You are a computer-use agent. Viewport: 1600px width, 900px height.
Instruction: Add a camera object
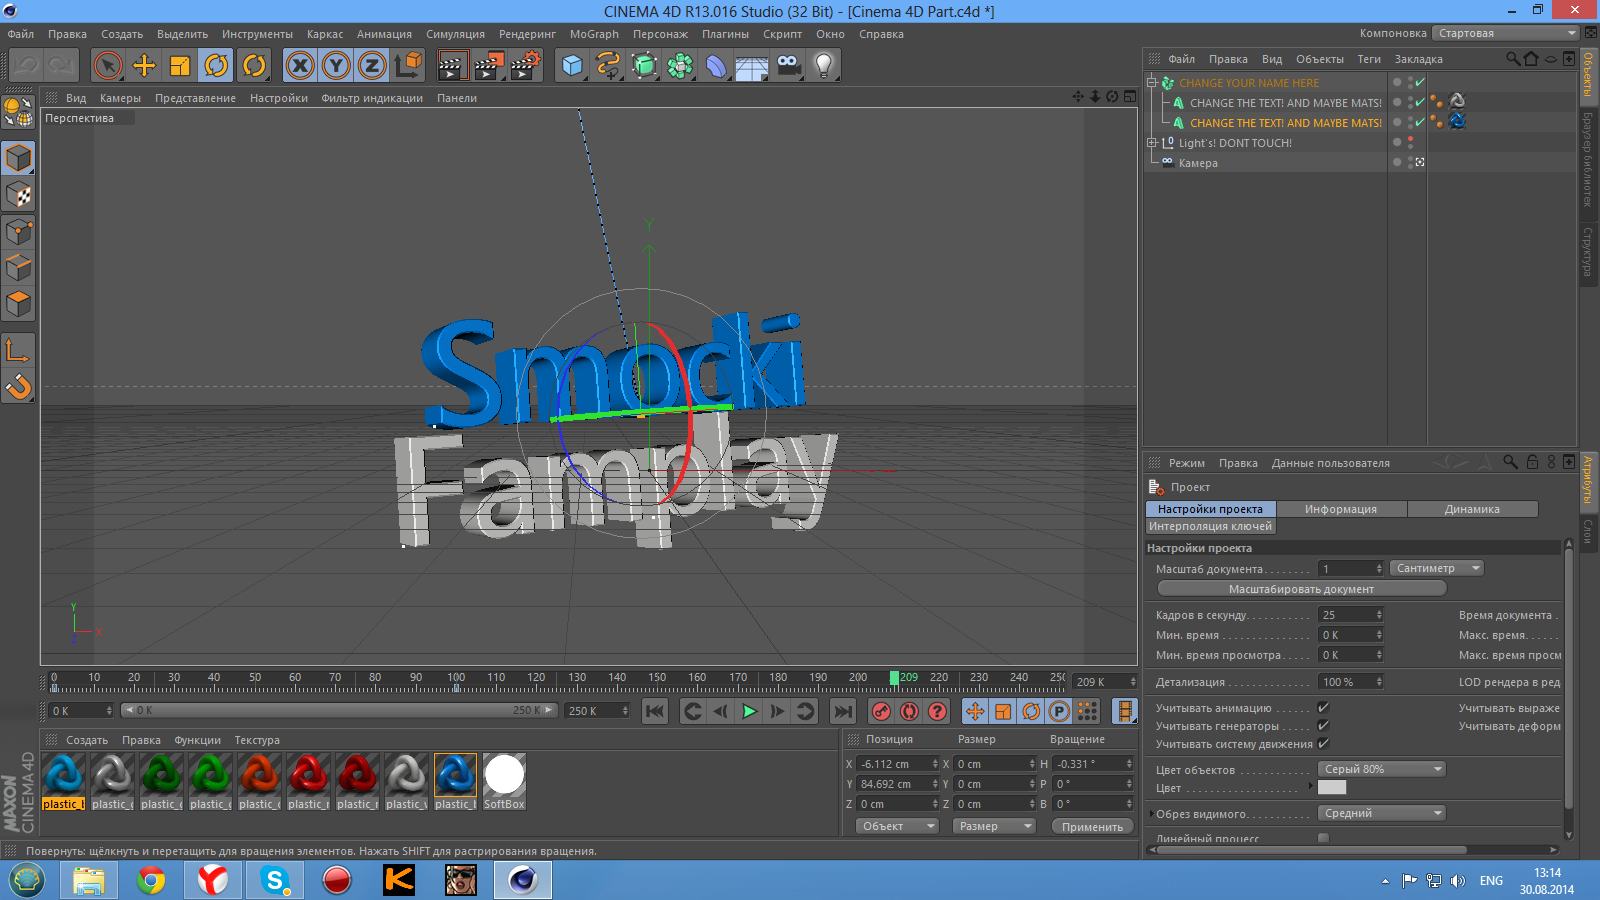[x=788, y=66]
